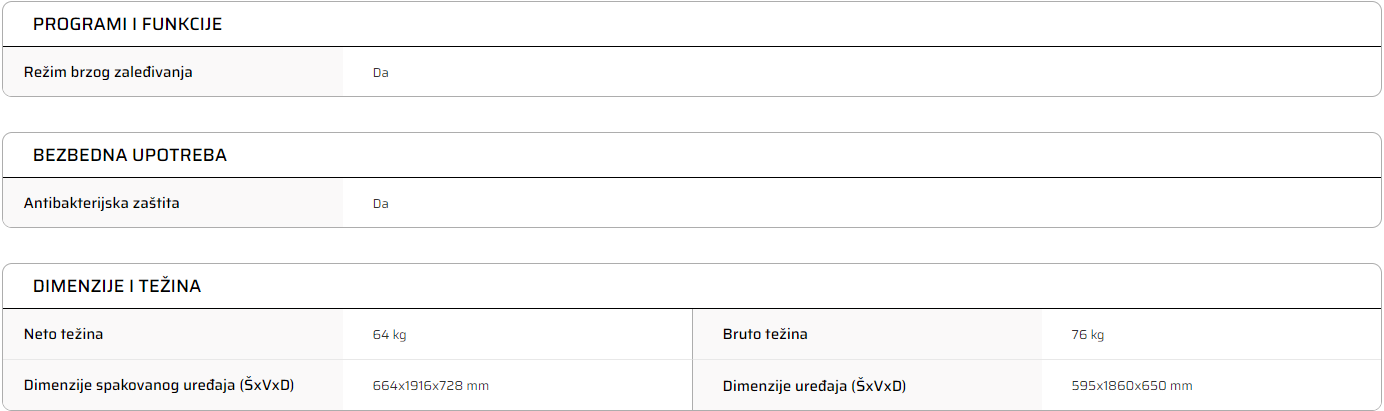The height and width of the screenshot is (411, 1384).
Task: Click (ŠxVxD) after Dimenzije uređaja
Action: pos(879,385)
